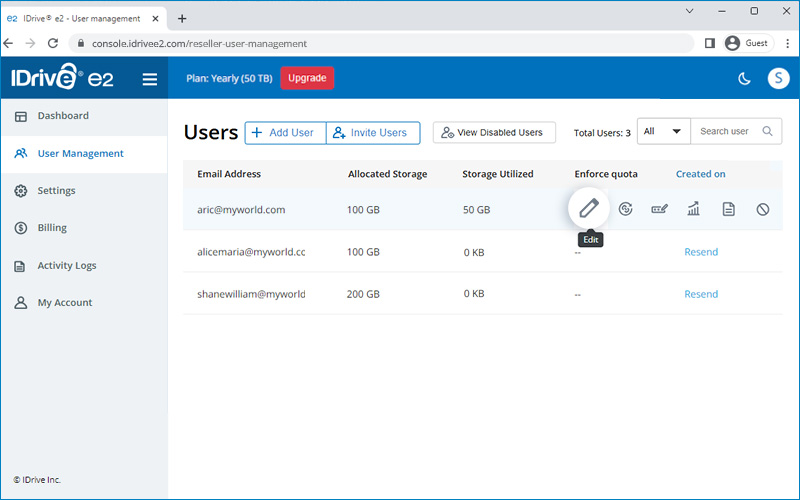
Task: Click View Disabled Users button
Action: [494, 133]
